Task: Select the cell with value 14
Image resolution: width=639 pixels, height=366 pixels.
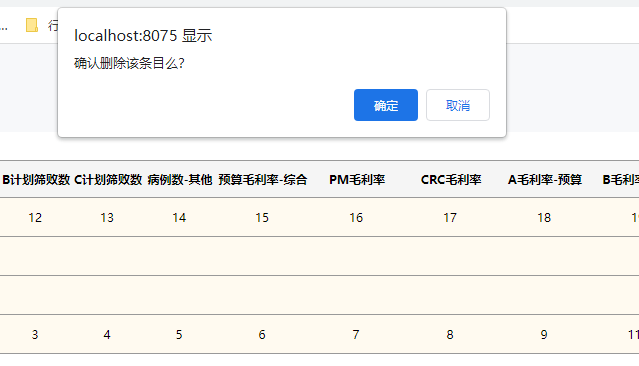Action: (x=179, y=218)
